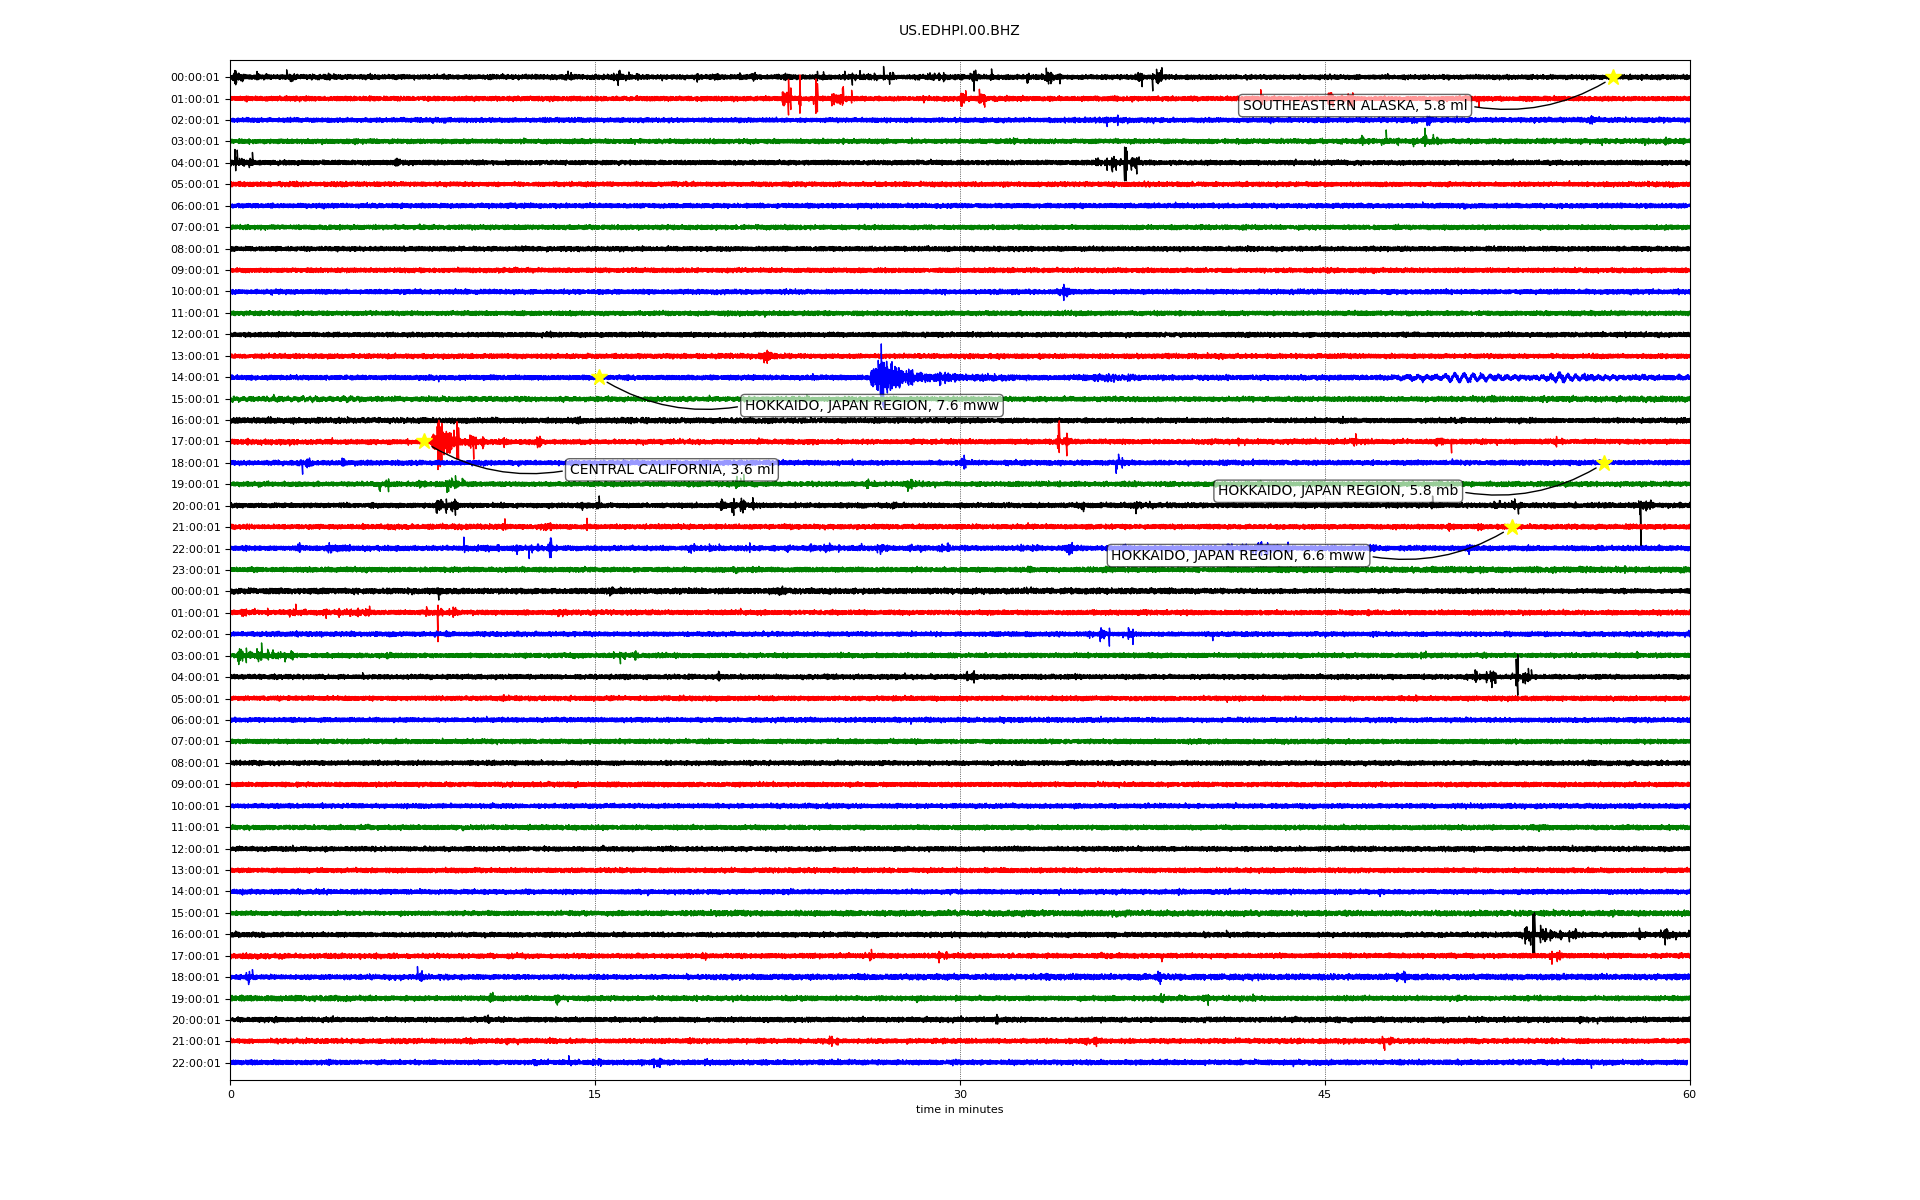Click the 17:00:01 row label beside Central California trace

(195, 442)
